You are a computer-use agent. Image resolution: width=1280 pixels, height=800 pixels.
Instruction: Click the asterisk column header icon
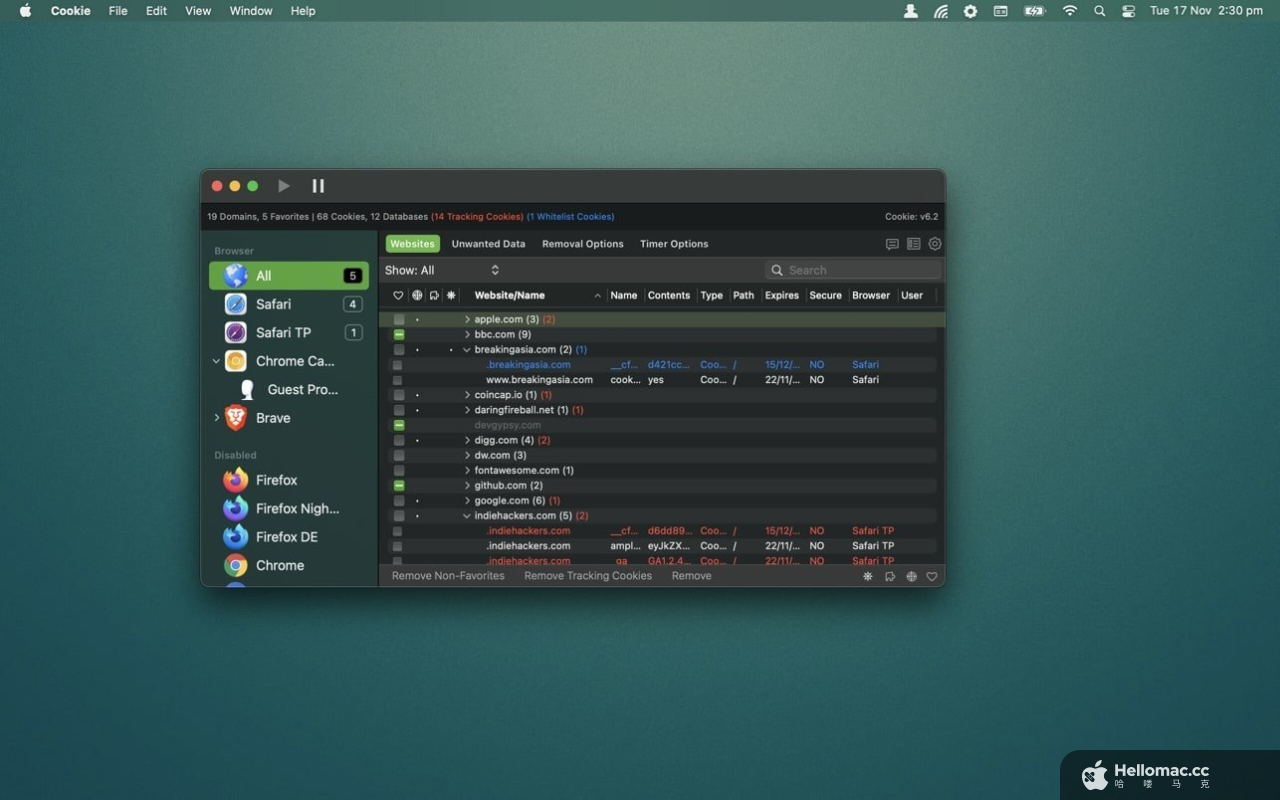451,296
